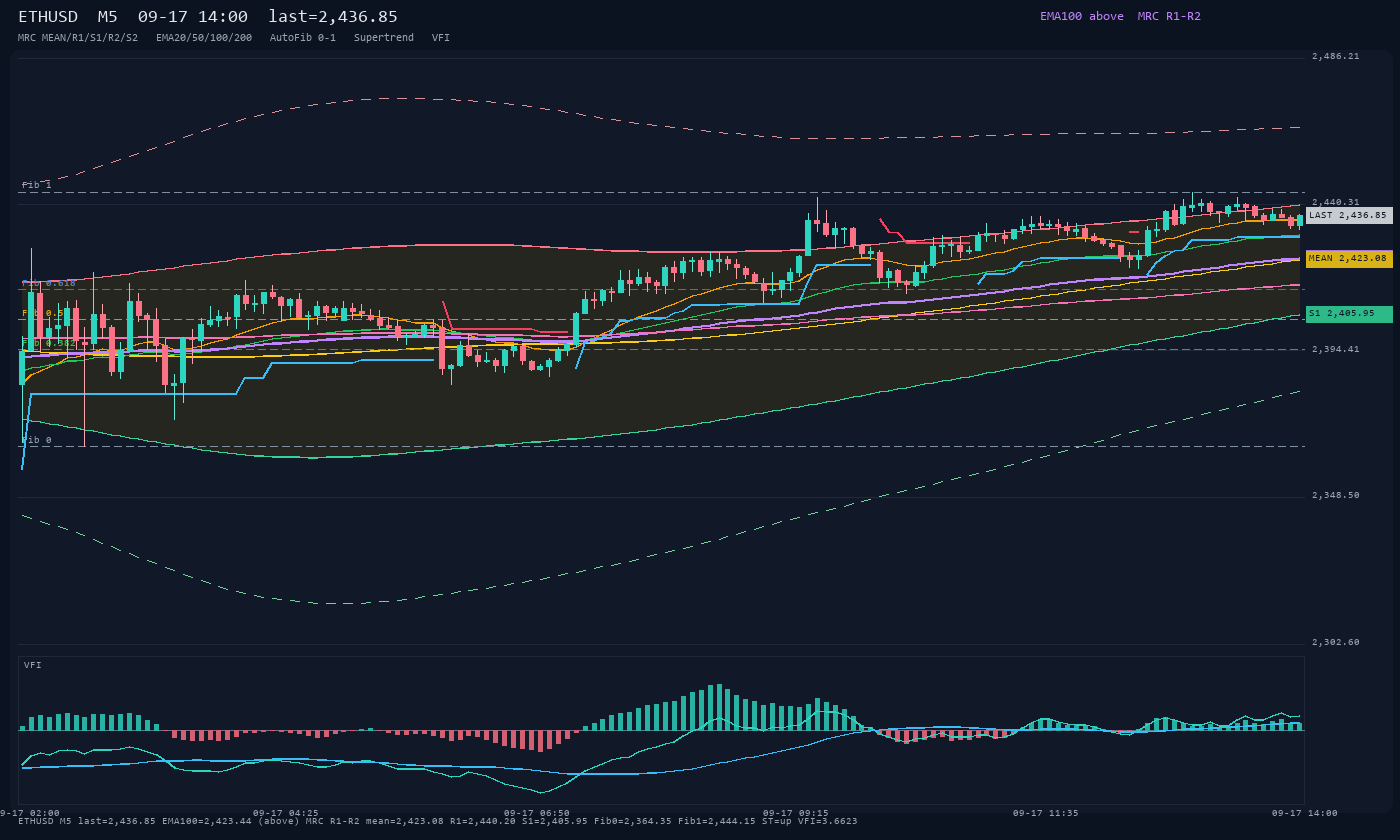The image size is (1400, 840).
Task: Click Fib0=2,364.35 in the bottom status line
Action: [x=633, y=821]
